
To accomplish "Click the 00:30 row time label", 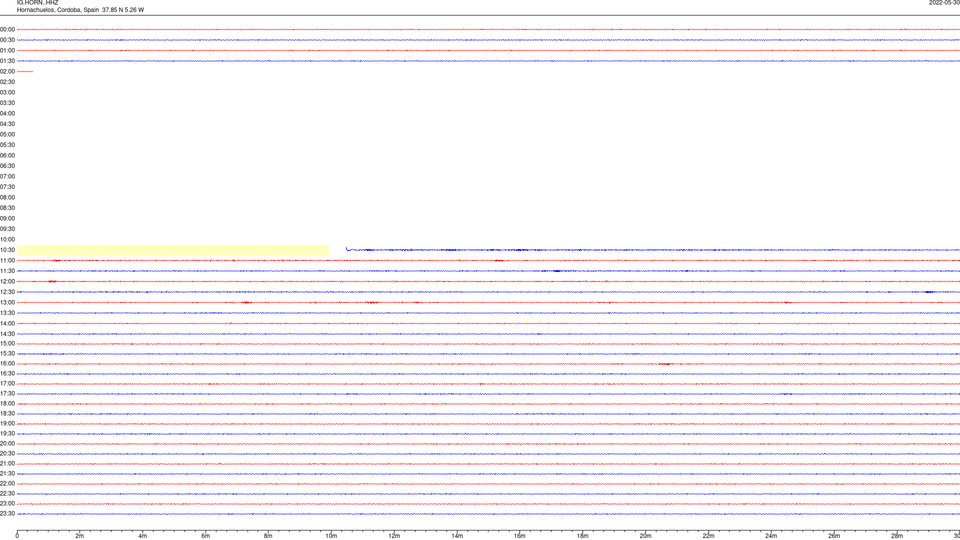I will [7, 40].
